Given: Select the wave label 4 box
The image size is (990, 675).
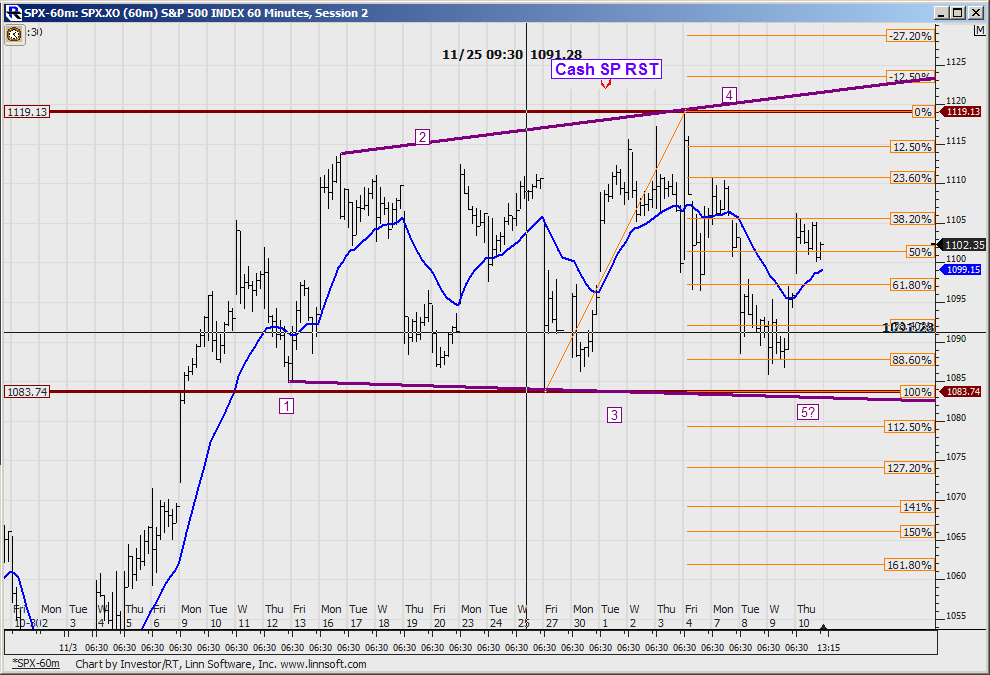Looking at the screenshot, I should tap(730, 95).
